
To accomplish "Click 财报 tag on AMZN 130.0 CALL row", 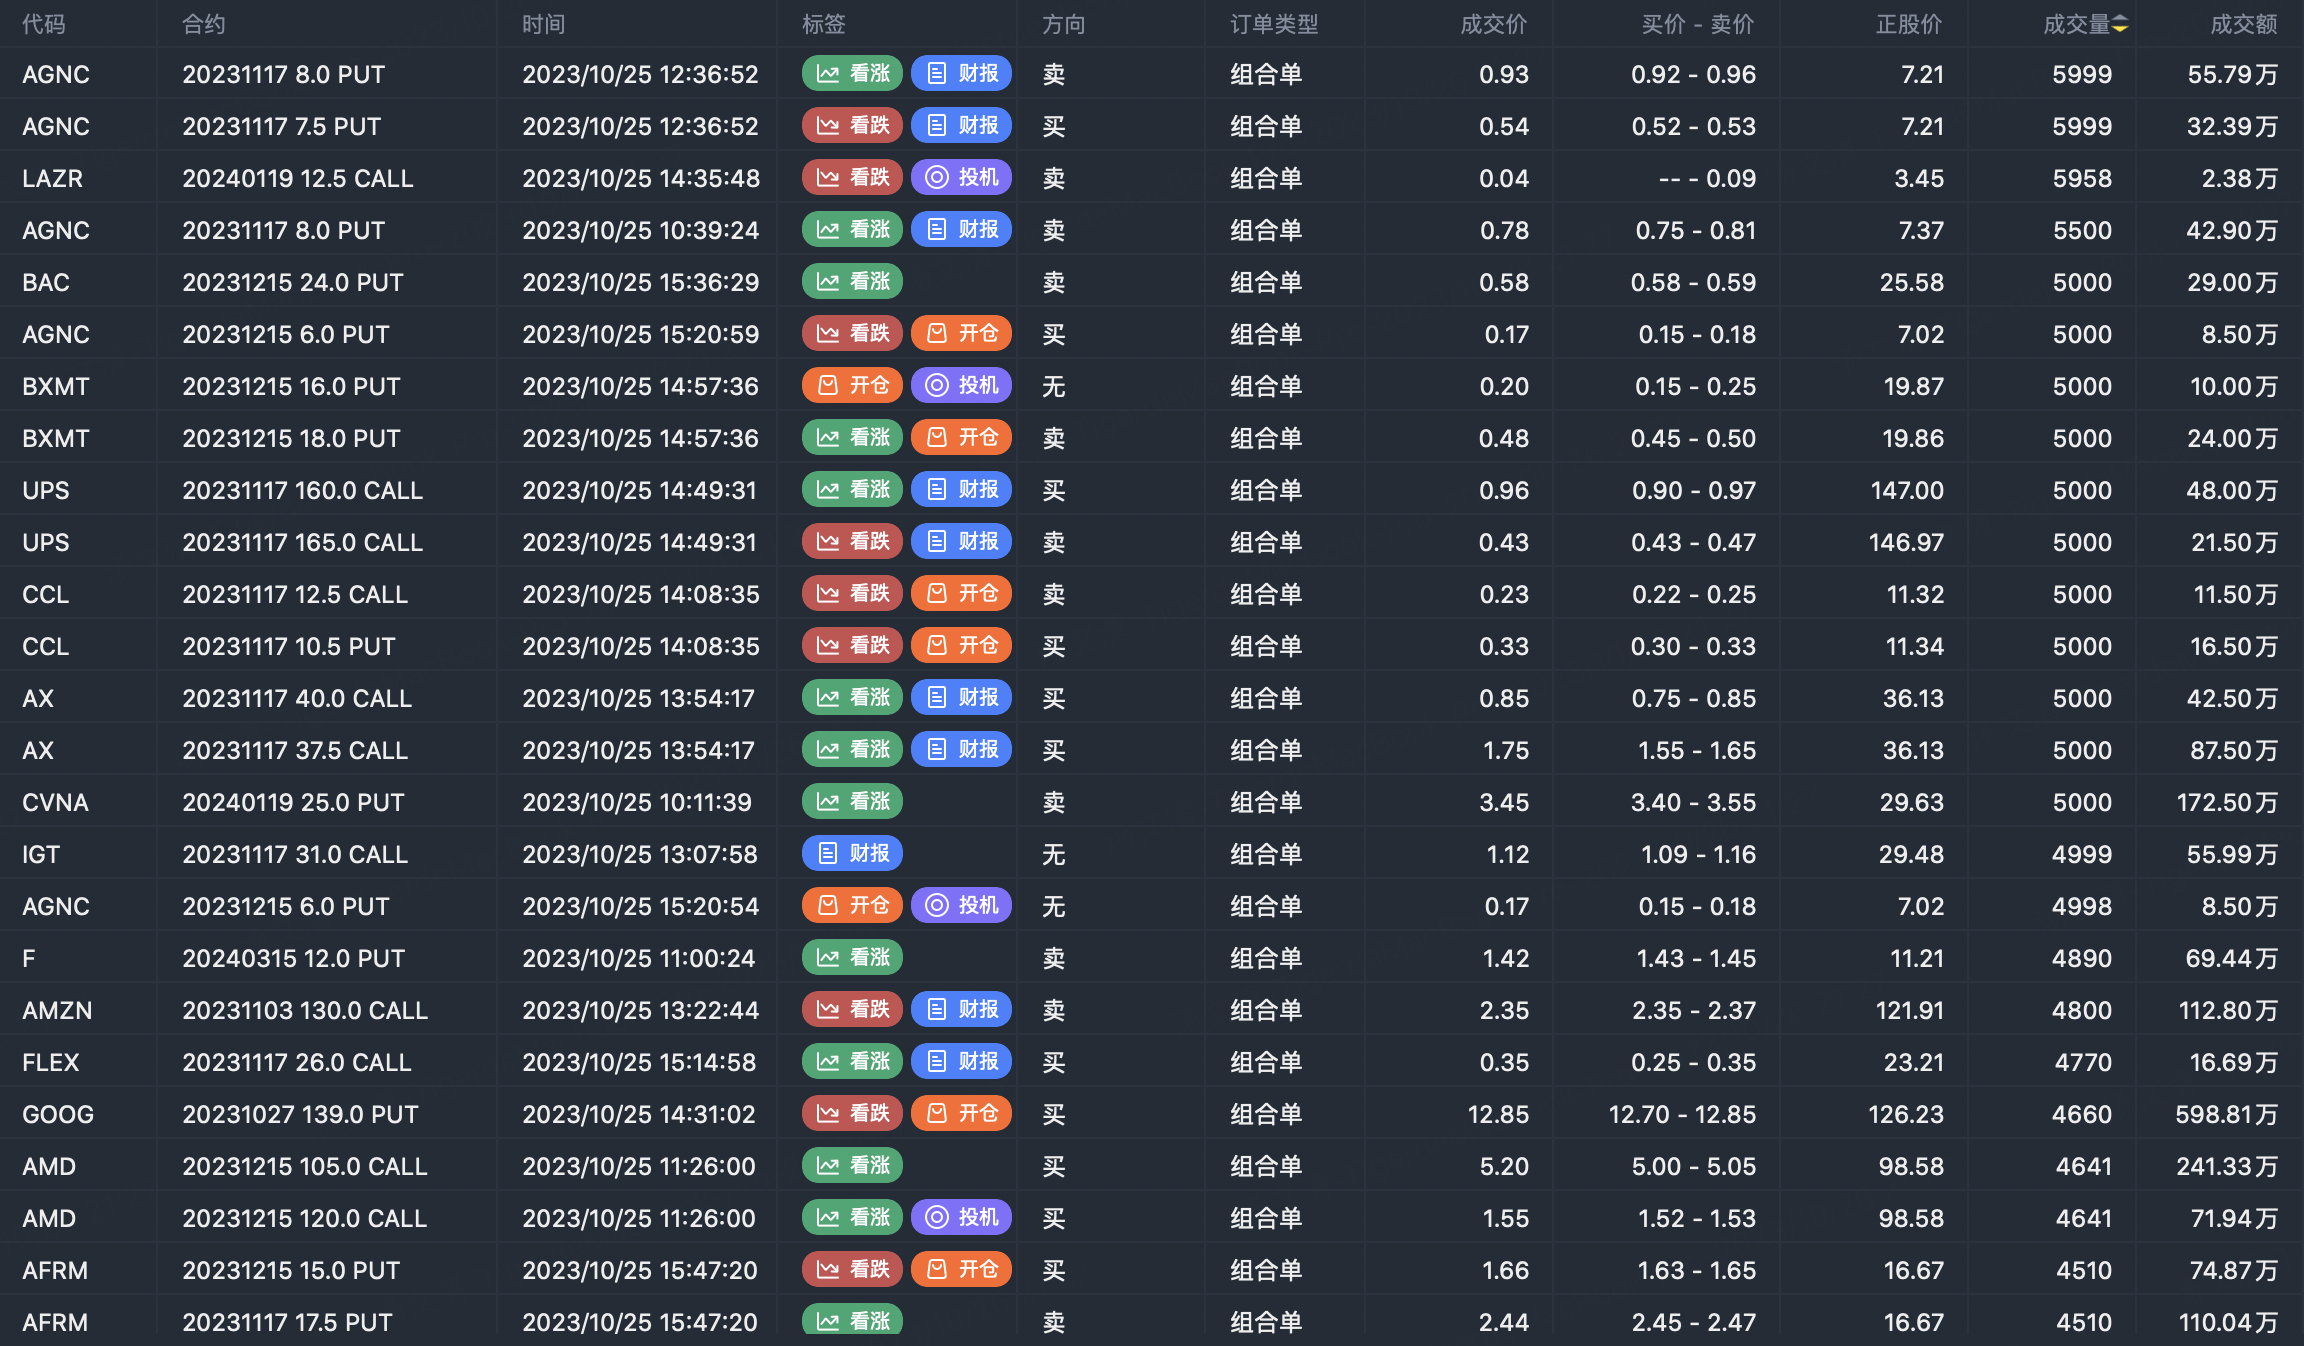I will (961, 1010).
